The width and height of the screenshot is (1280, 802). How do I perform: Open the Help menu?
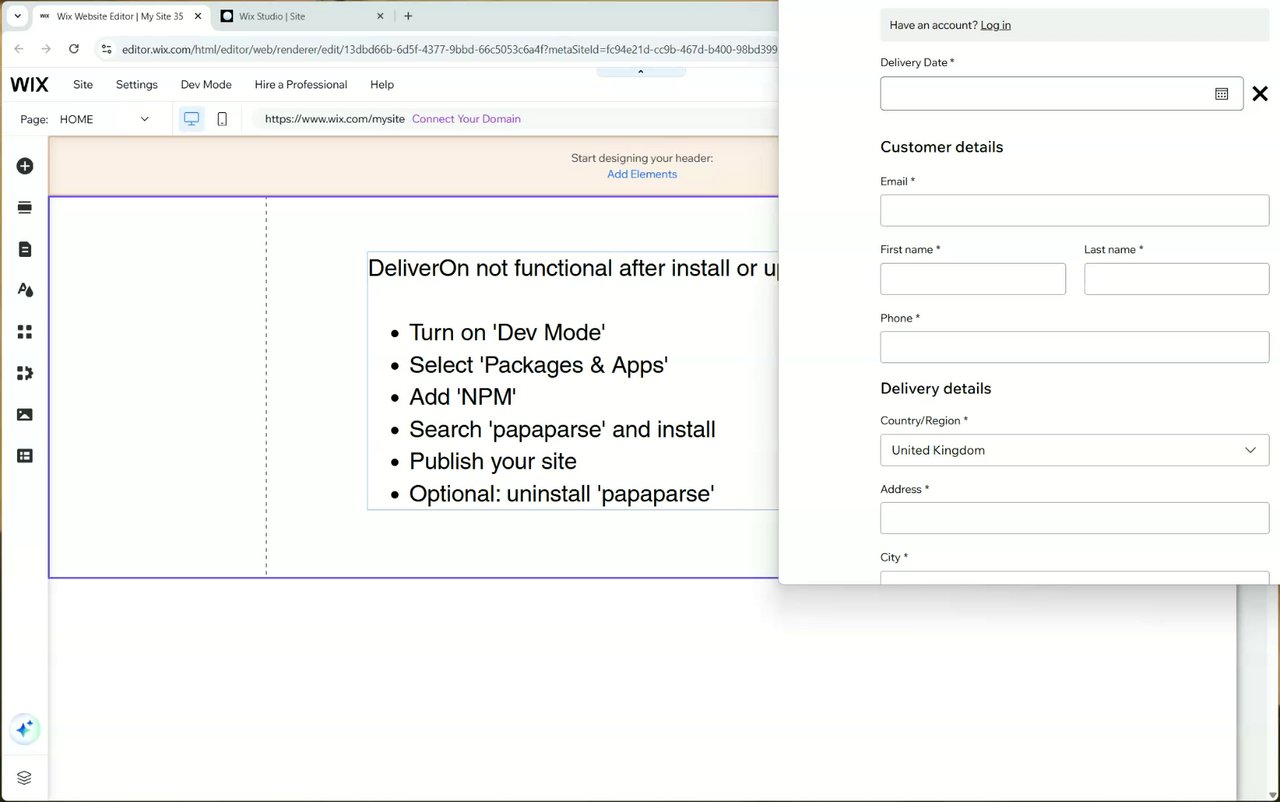382,85
